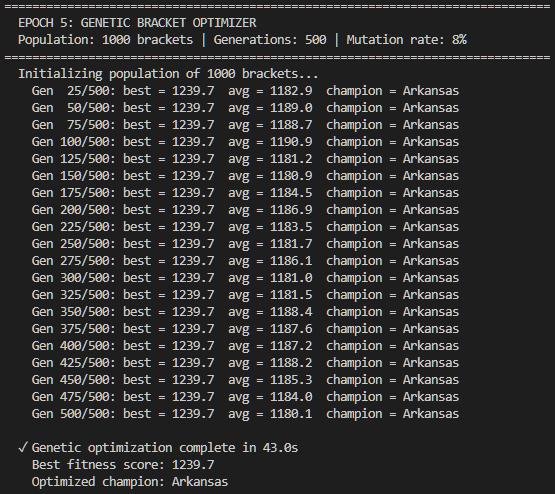Click the 'Gen 75/500' row label
Screen dimensions: 555x494
74,125
